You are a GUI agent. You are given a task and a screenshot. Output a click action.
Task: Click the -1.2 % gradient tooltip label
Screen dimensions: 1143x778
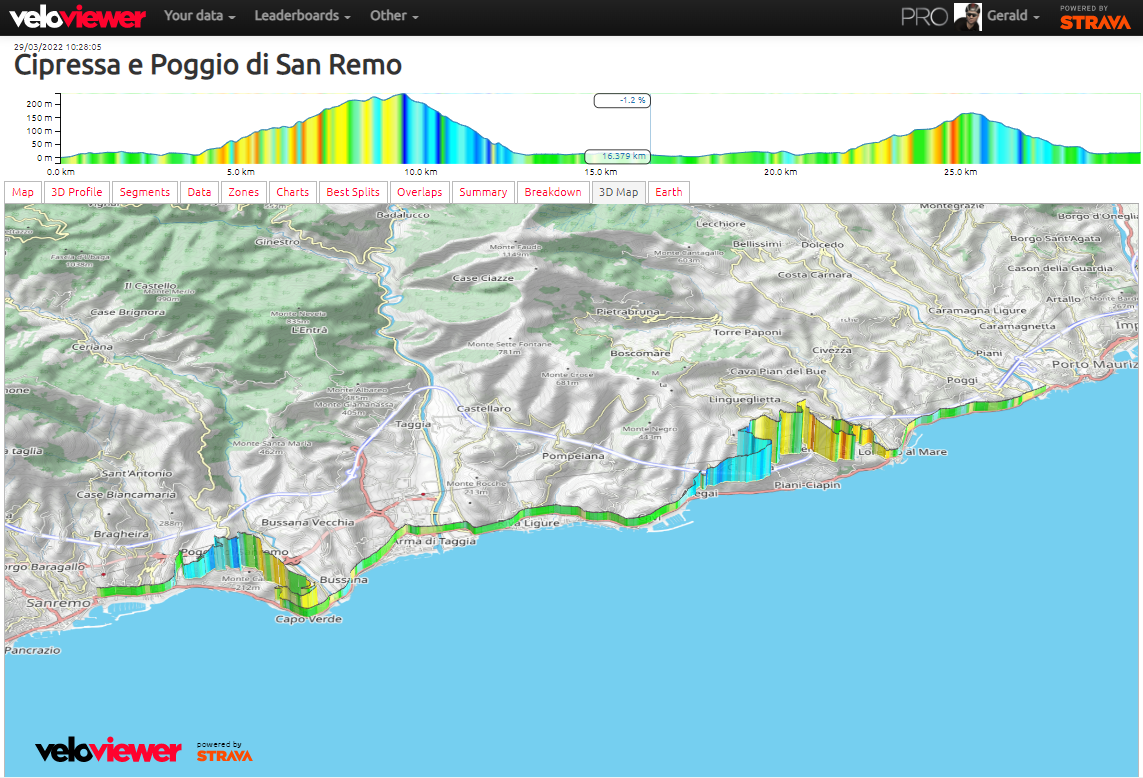coord(623,101)
